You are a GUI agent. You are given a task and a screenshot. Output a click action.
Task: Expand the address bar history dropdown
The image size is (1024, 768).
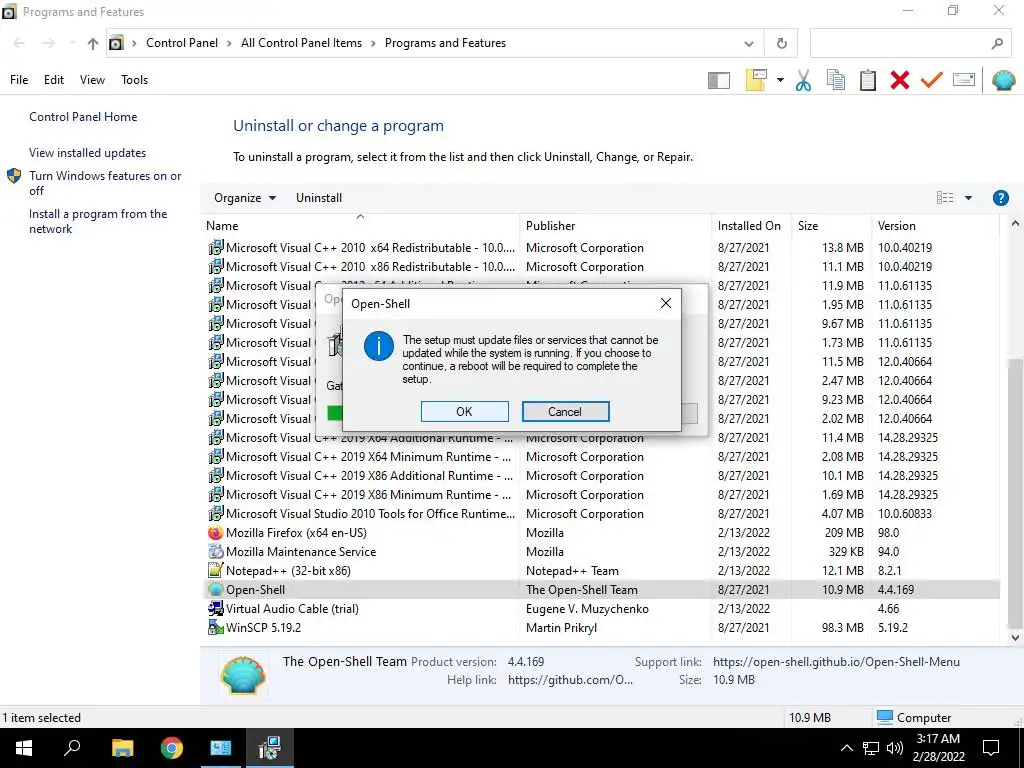(x=748, y=43)
